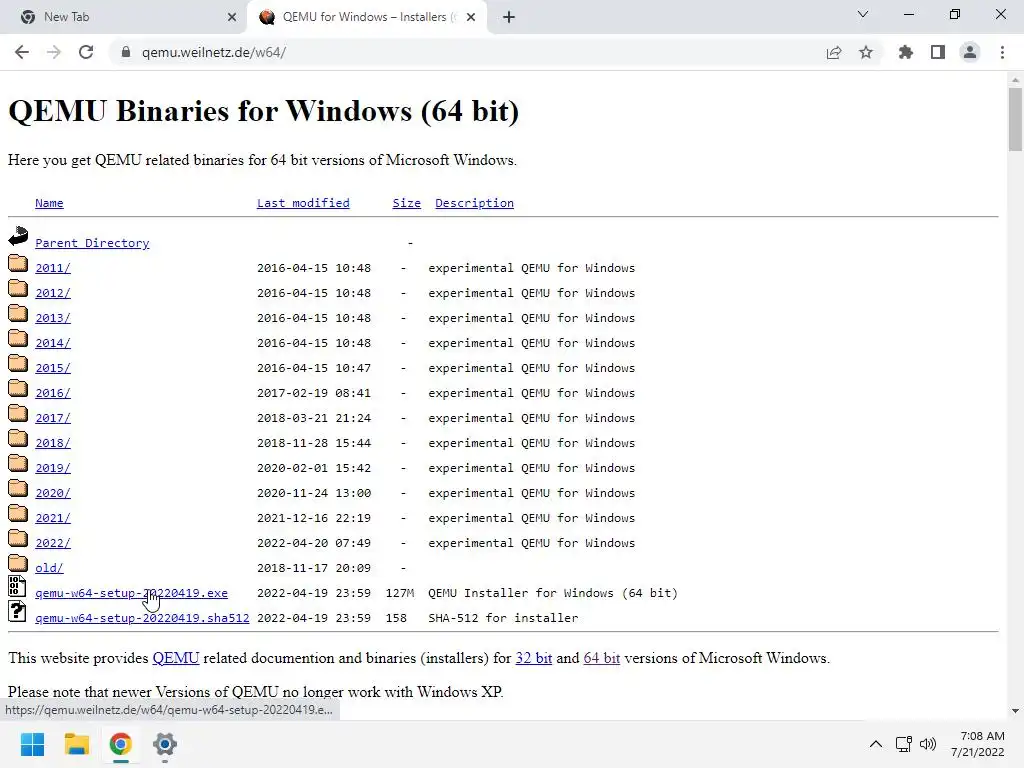Open the 2021/ directory link

tap(53, 519)
